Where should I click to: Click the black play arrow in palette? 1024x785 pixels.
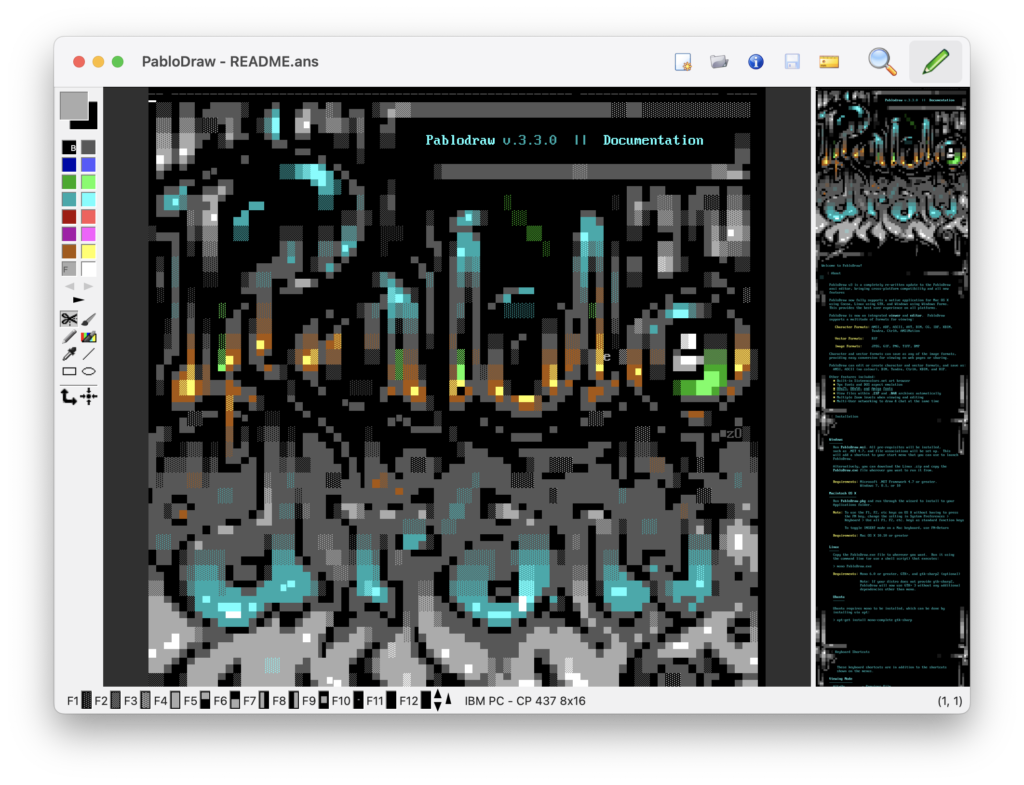(78, 300)
